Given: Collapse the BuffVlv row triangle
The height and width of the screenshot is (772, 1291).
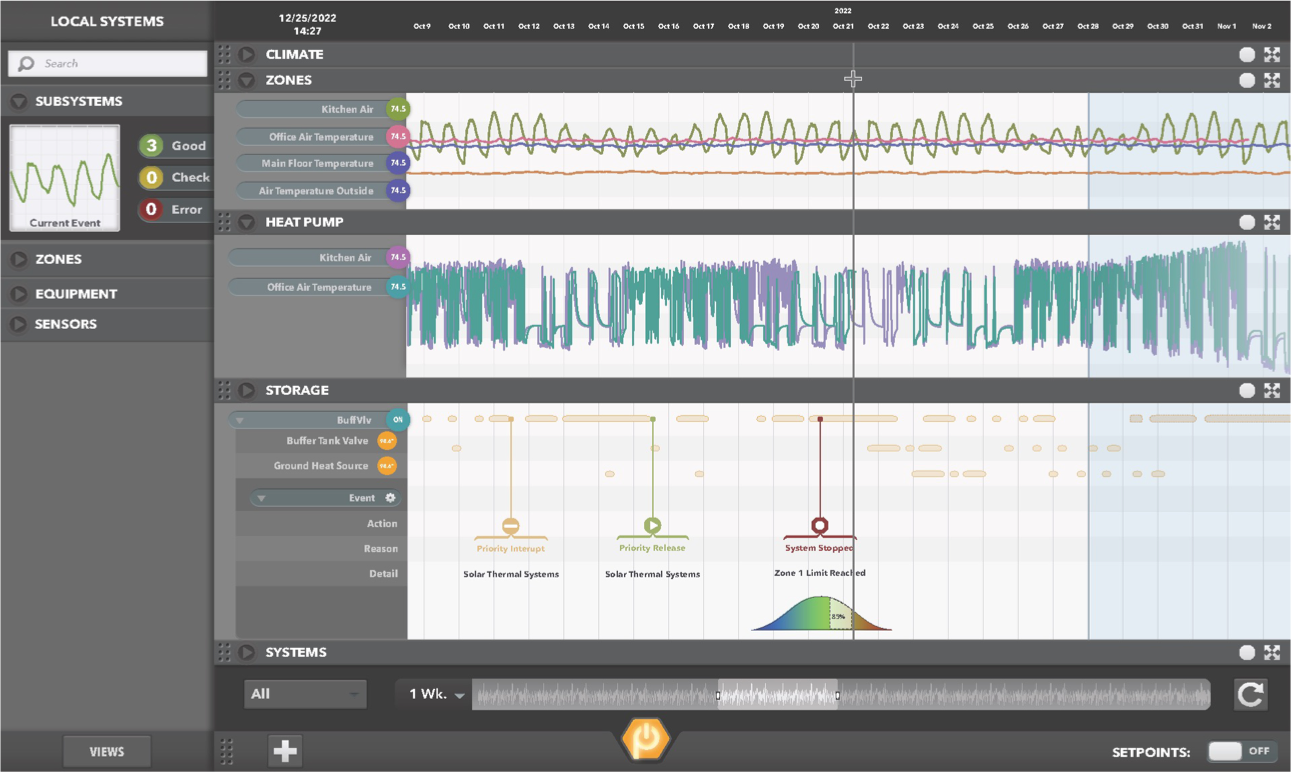Looking at the screenshot, I should tap(240, 420).
